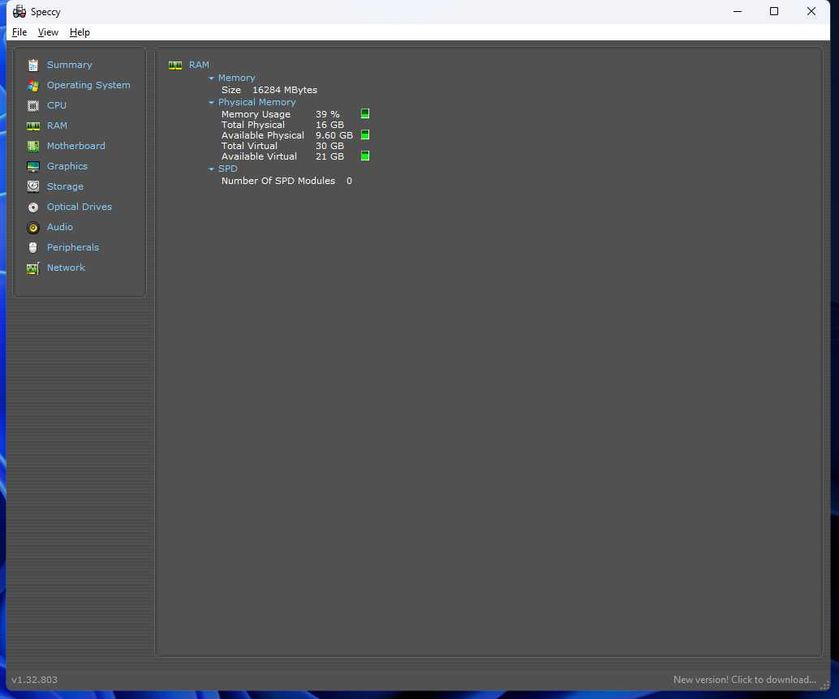Click green indicator next to Memory Usage
The width and height of the screenshot is (839, 699).
coord(365,113)
